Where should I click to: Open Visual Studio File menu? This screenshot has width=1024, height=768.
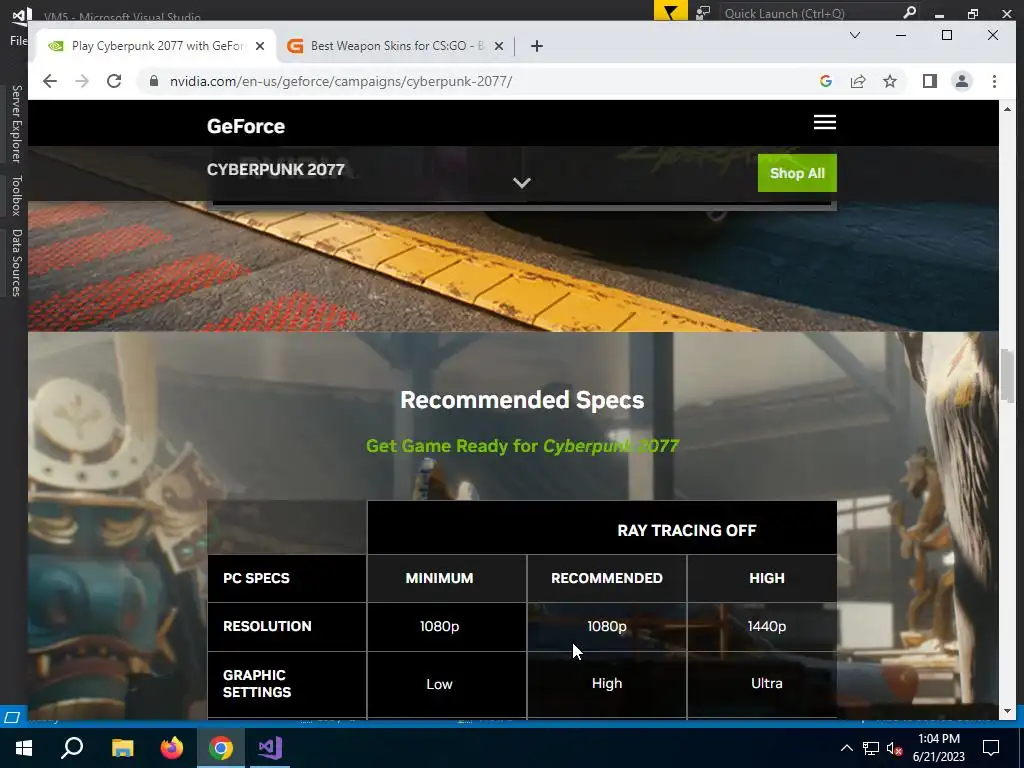[18, 40]
